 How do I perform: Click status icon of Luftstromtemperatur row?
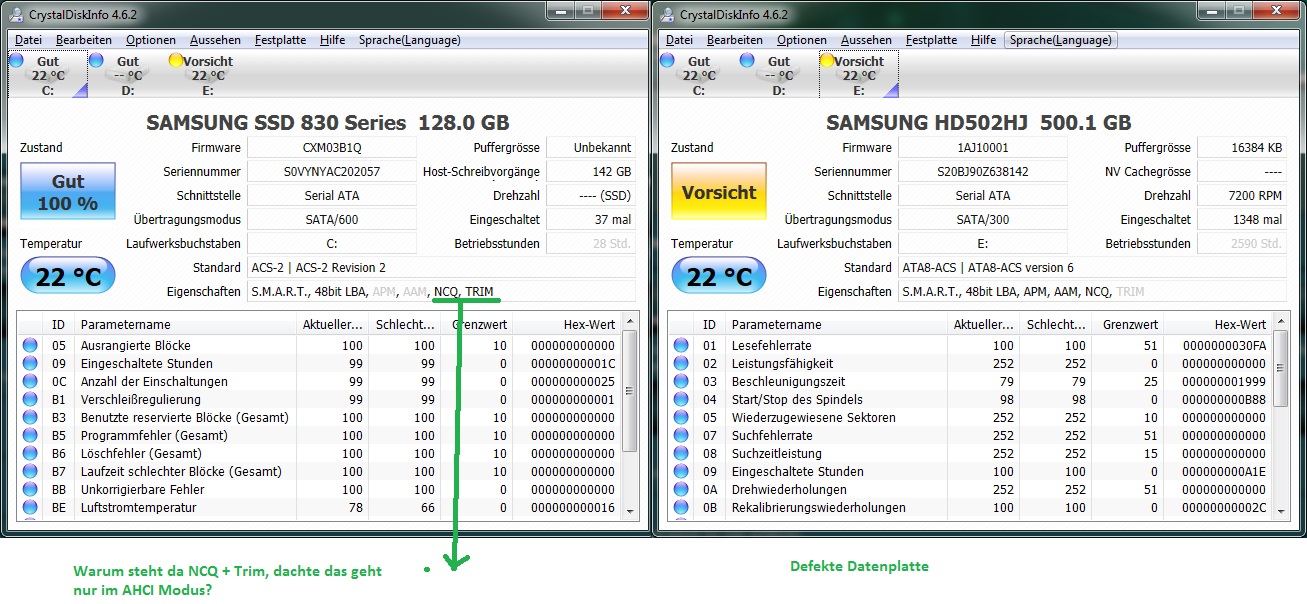point(30,507)
